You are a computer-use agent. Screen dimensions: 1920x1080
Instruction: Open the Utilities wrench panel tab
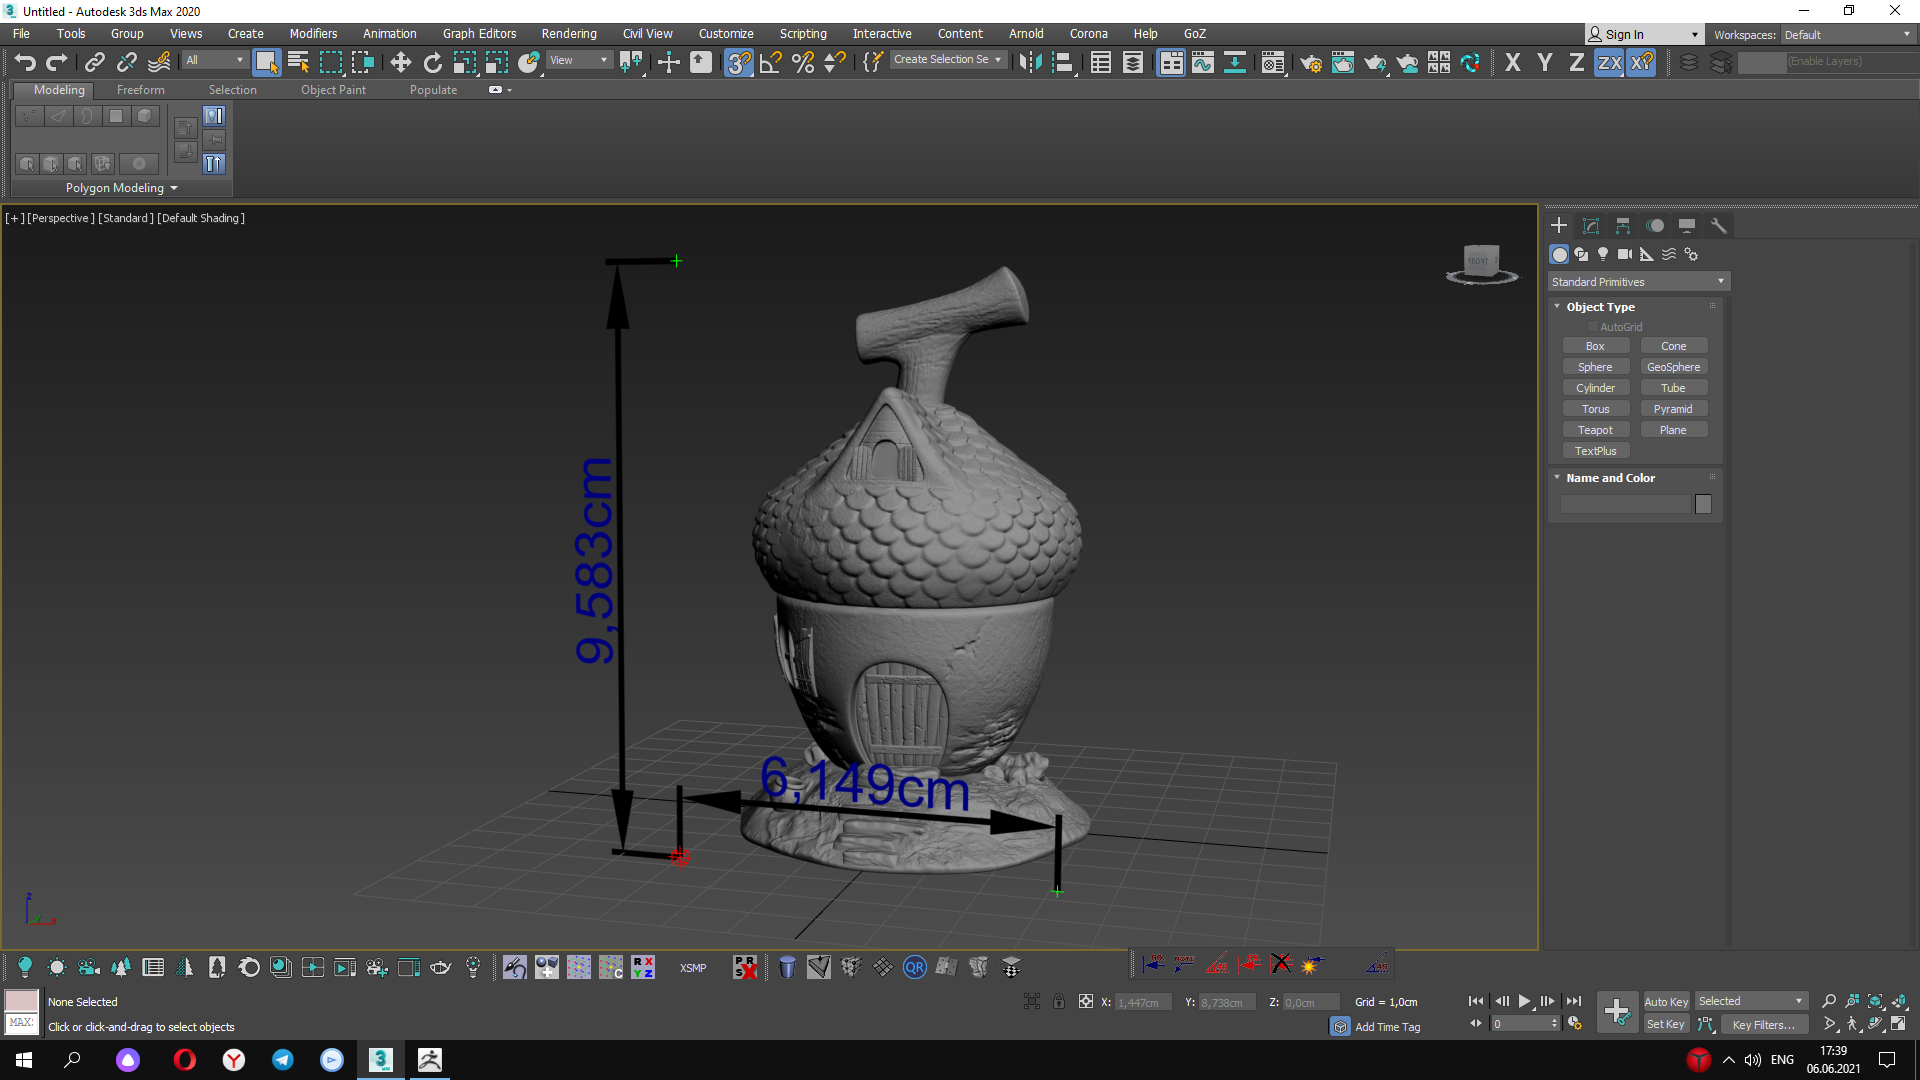click(x=1718, y=226)
